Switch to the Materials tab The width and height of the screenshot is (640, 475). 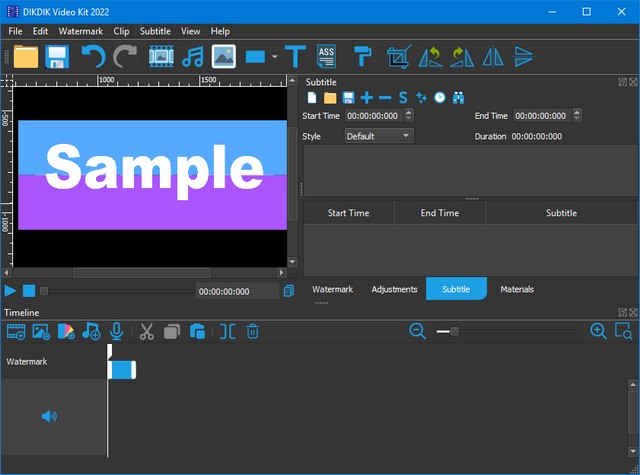pos(517,289)
